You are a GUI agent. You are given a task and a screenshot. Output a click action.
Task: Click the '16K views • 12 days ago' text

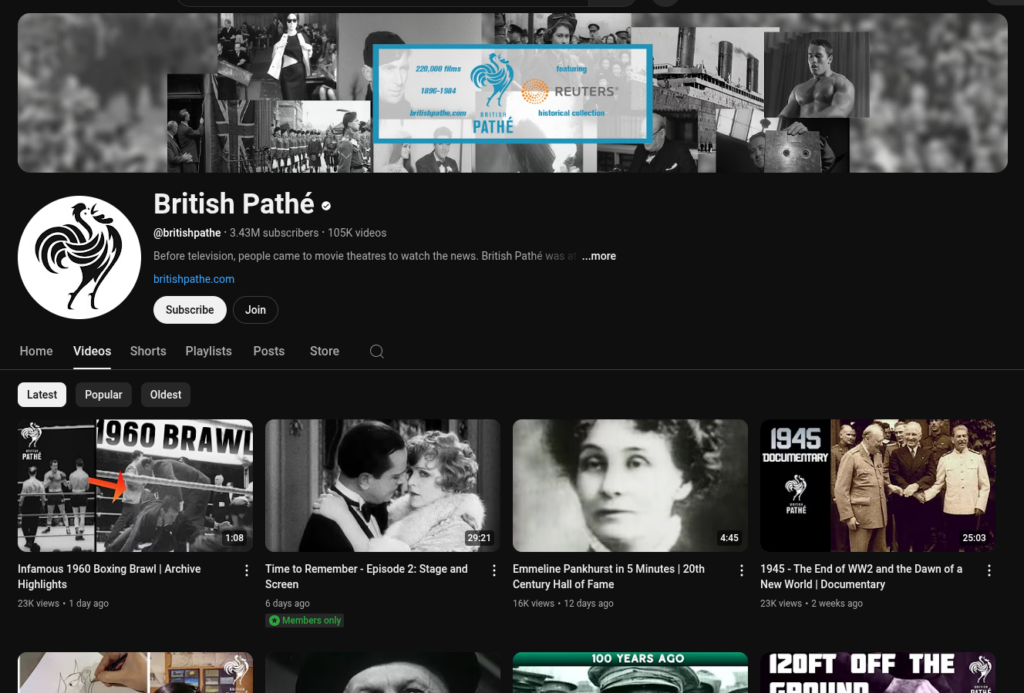pyautogui.click(x=563, y=604)
